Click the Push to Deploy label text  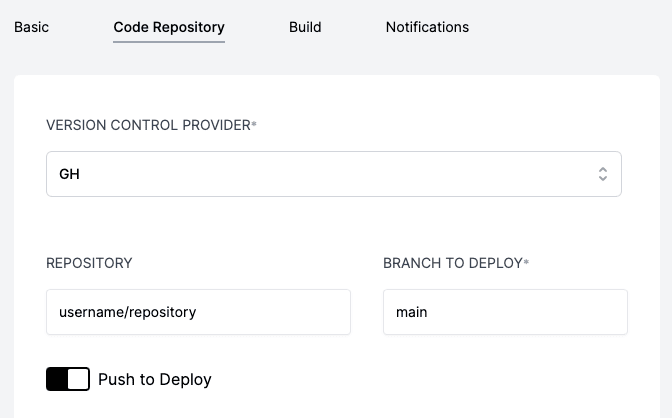155,380
